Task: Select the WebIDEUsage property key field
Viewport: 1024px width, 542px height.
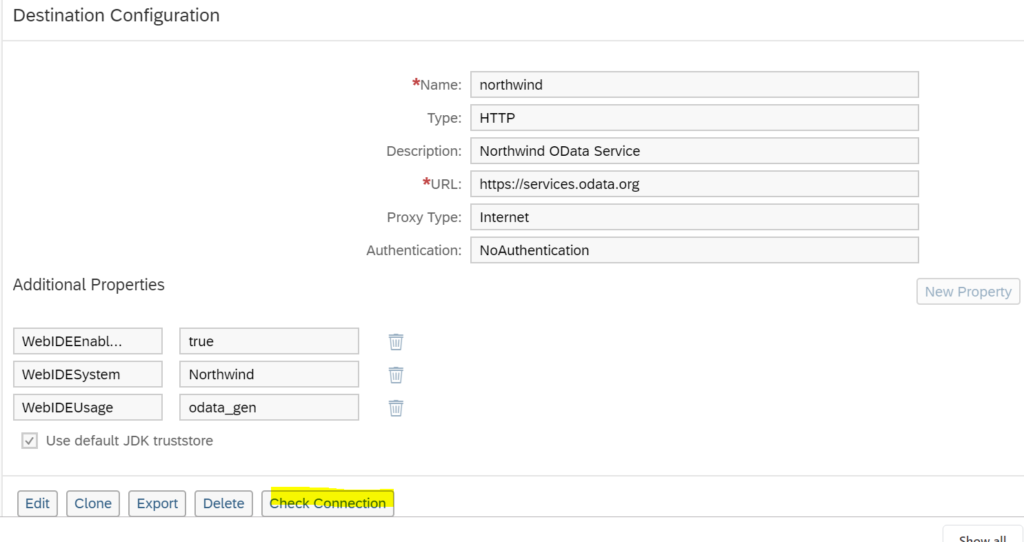Action: tap(88, 407)
